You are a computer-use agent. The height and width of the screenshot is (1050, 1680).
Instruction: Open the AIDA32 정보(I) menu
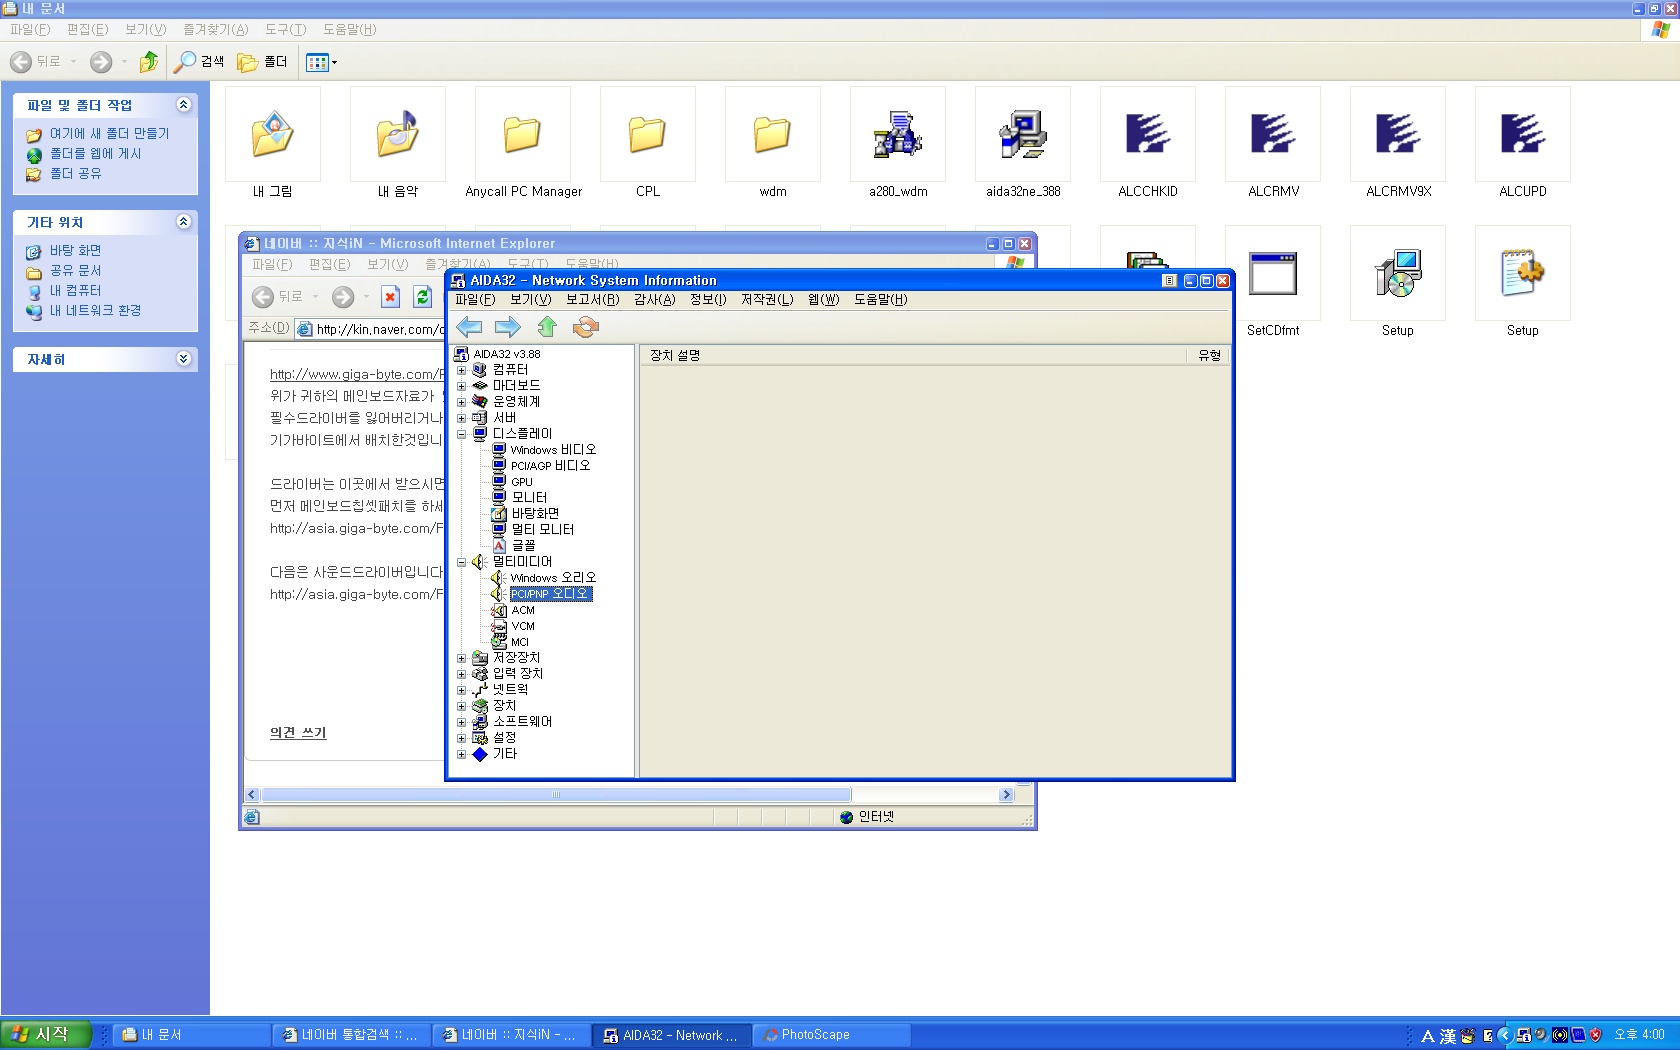pyautogui.click(x=708, y=300)
